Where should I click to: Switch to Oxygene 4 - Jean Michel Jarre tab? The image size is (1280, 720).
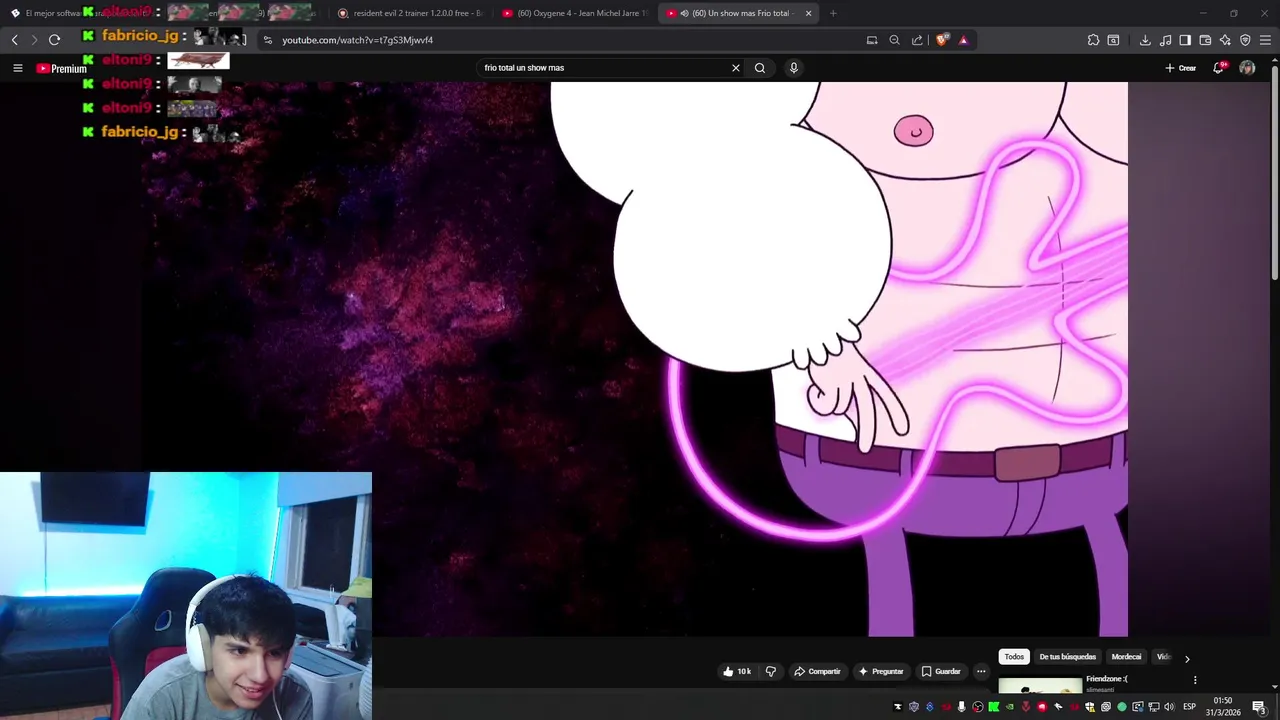point(575,13)
